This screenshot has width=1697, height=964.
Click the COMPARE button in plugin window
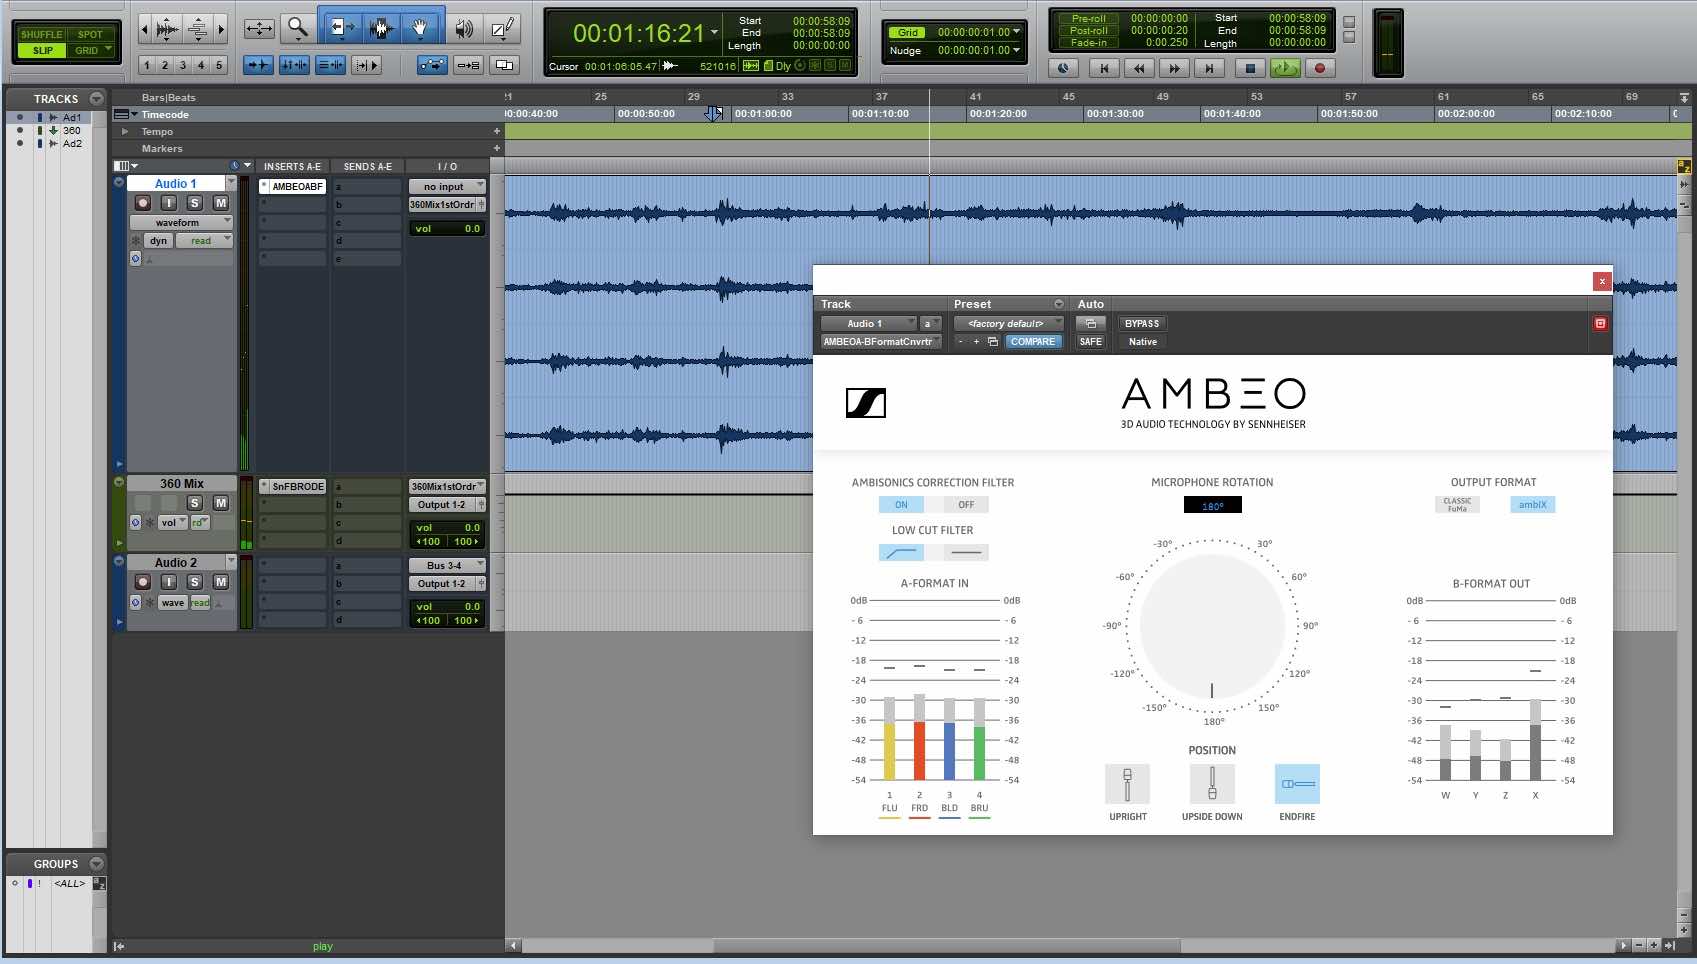[x=1032, y=342]
